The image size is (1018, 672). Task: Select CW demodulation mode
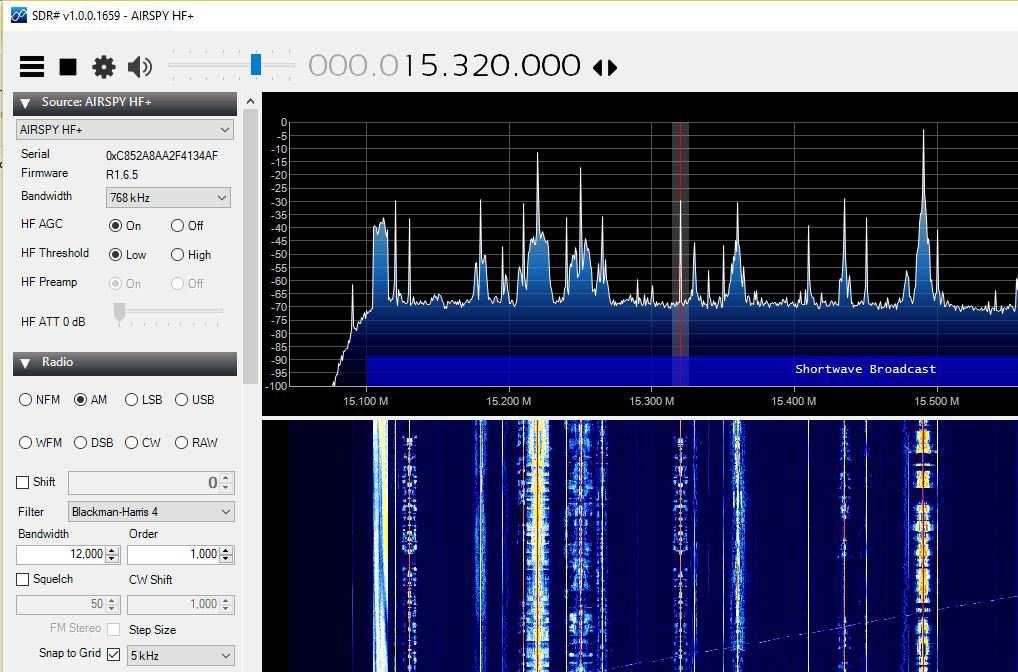coord(131,443)
